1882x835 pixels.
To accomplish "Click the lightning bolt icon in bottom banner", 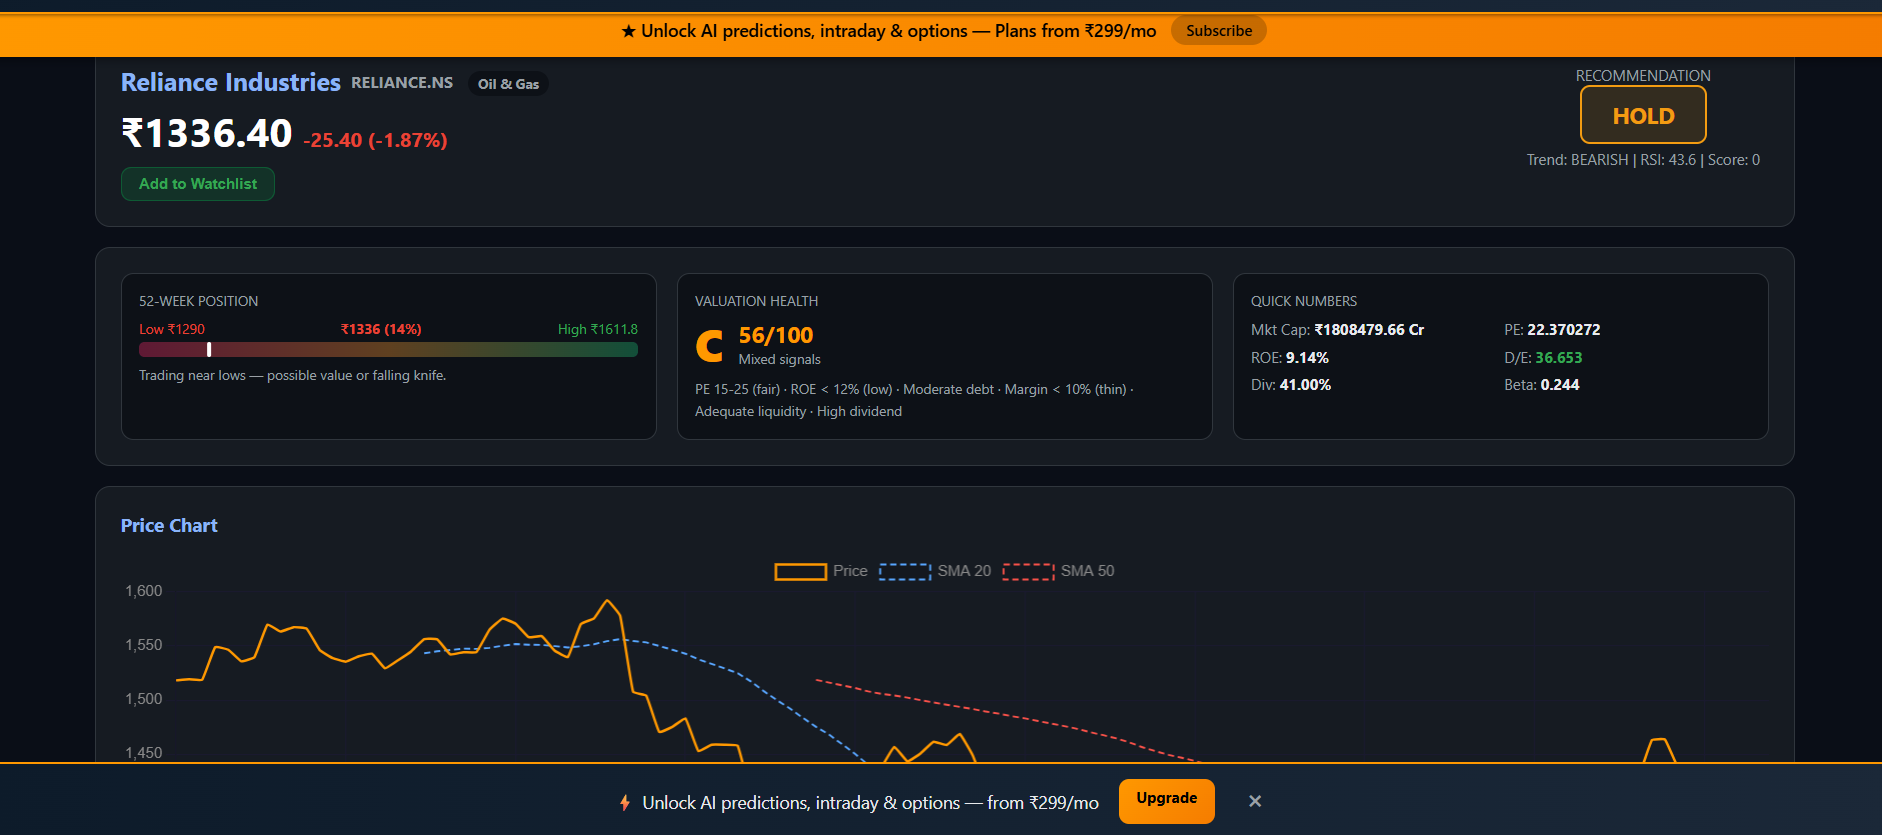I will click(625, 802).
